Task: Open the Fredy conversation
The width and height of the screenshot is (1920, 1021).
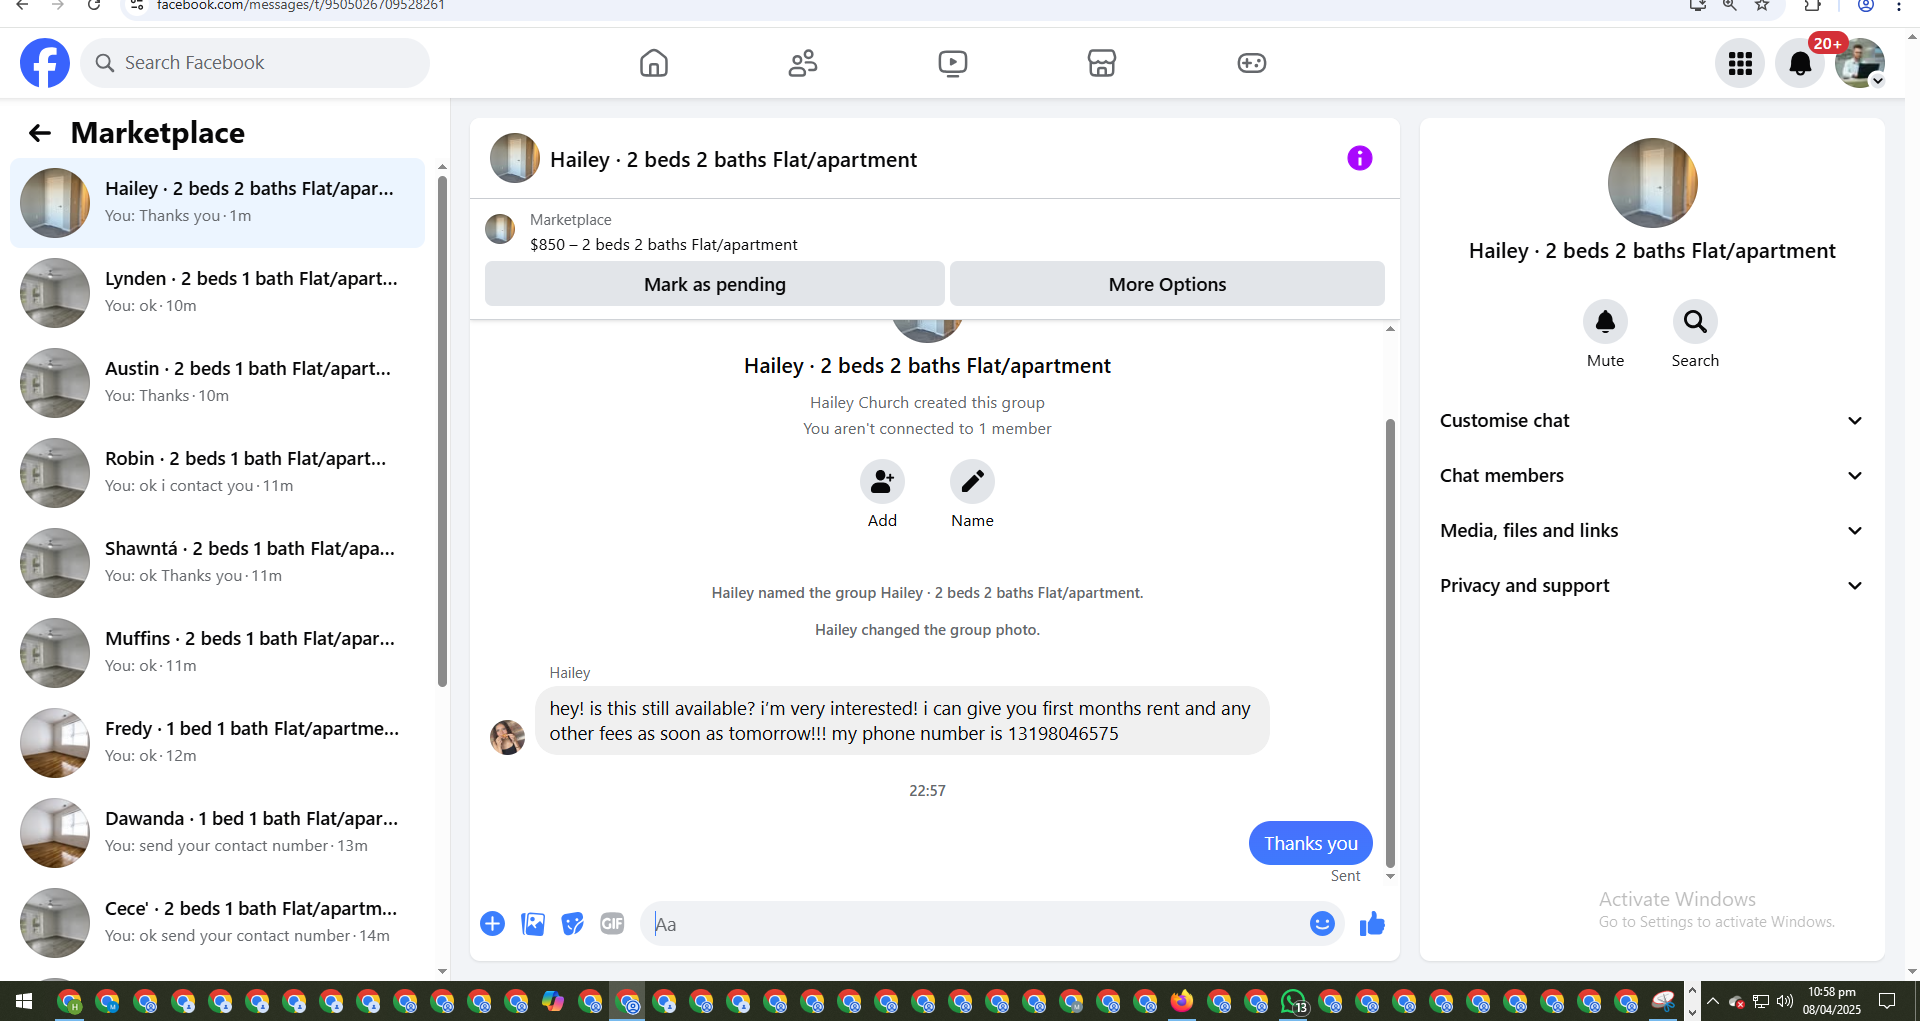Action: coord(217,743)
